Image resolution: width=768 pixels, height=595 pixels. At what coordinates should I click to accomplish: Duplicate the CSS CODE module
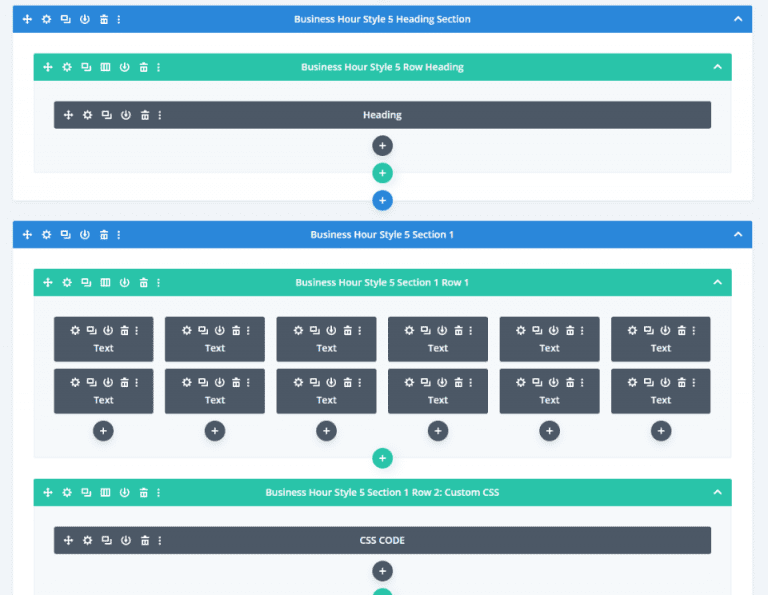106,541
